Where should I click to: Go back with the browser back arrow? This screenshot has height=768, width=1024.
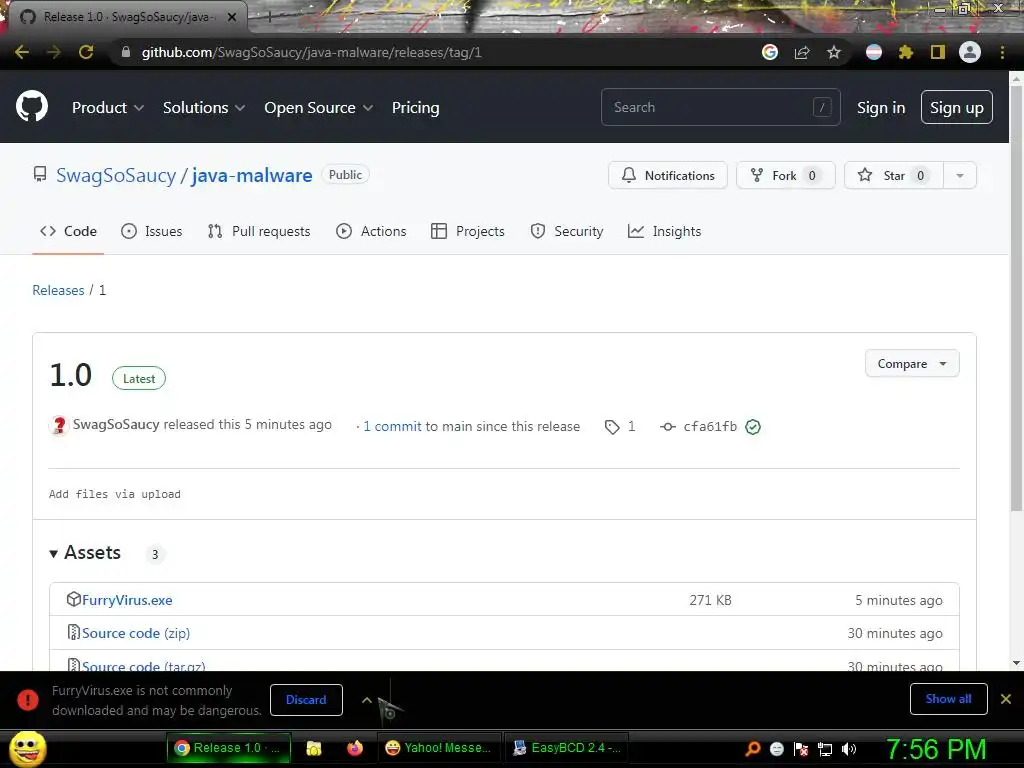(x=22, y=52)
